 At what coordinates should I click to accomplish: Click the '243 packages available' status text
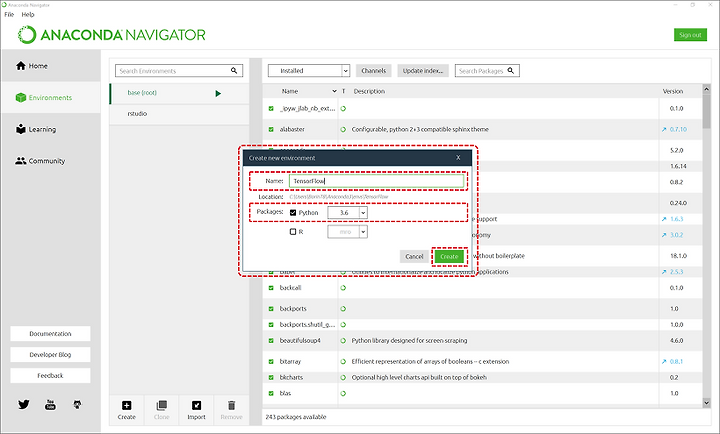(x=296, y=417)
